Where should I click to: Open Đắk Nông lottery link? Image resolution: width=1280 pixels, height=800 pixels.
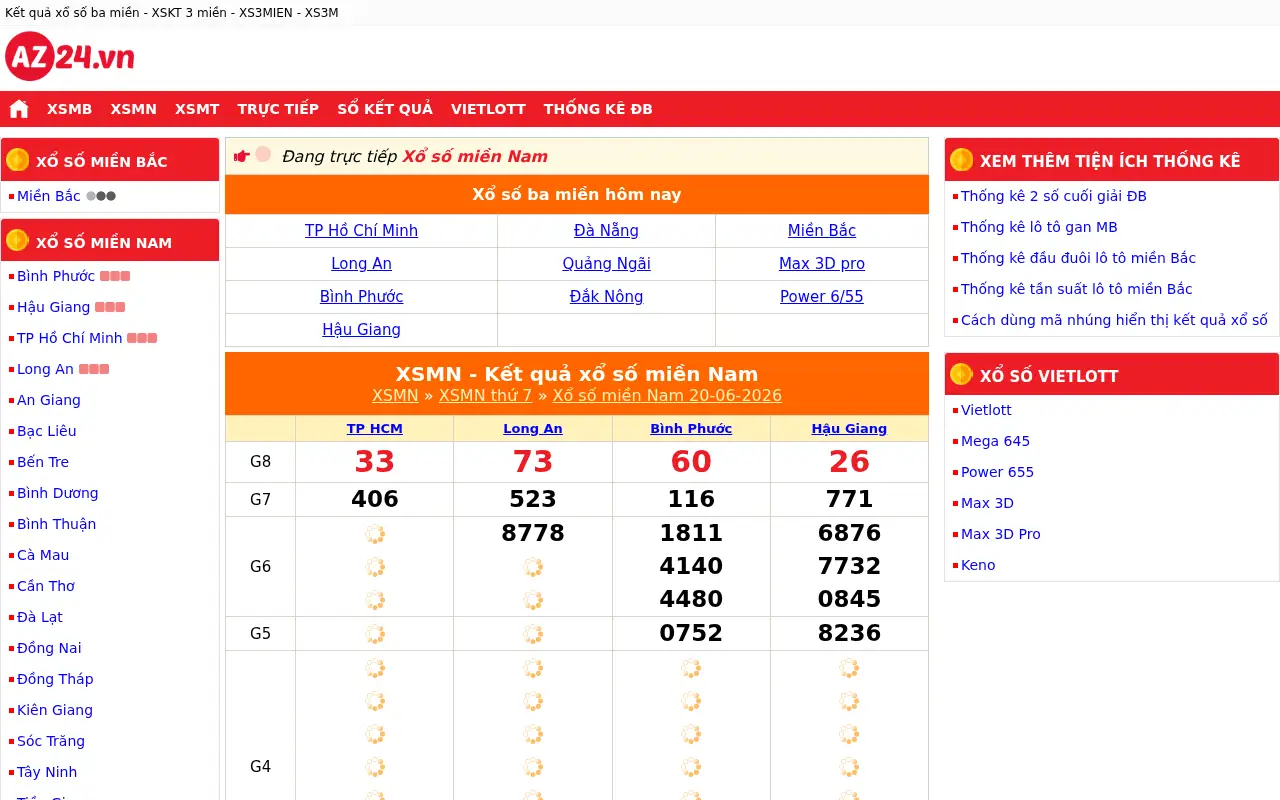606,297
